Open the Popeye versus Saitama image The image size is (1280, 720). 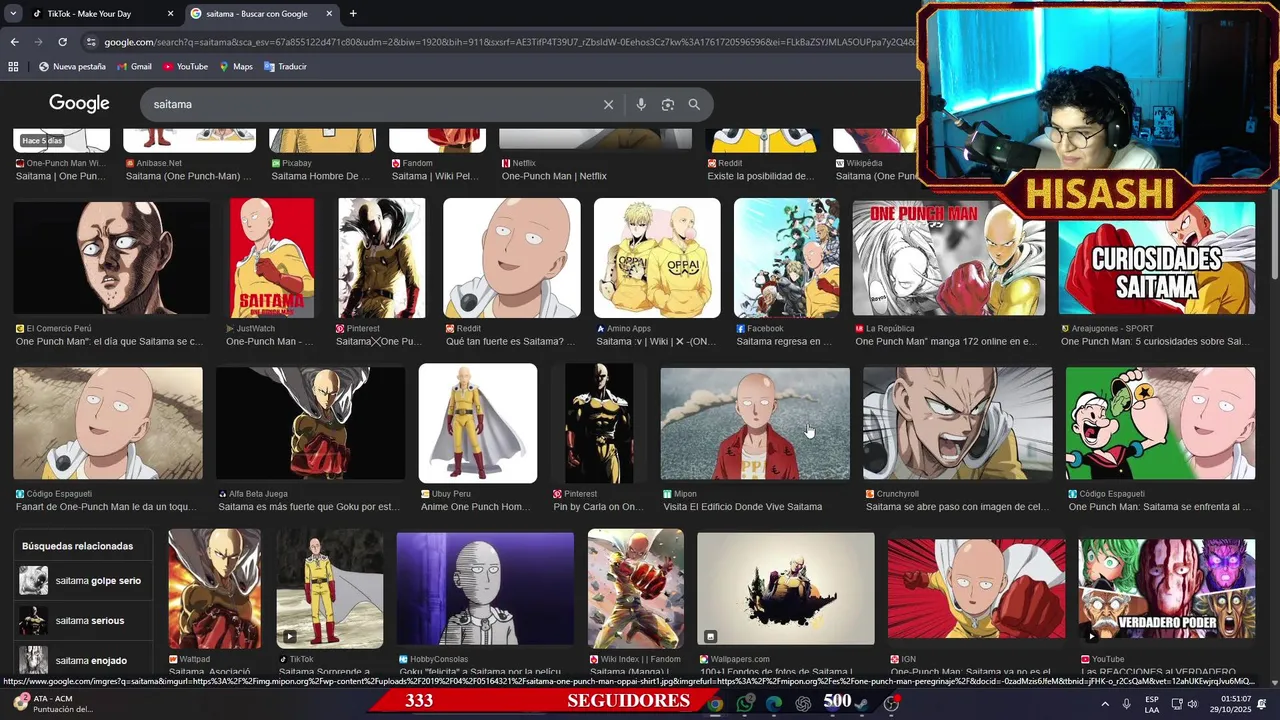point(1161,424)
